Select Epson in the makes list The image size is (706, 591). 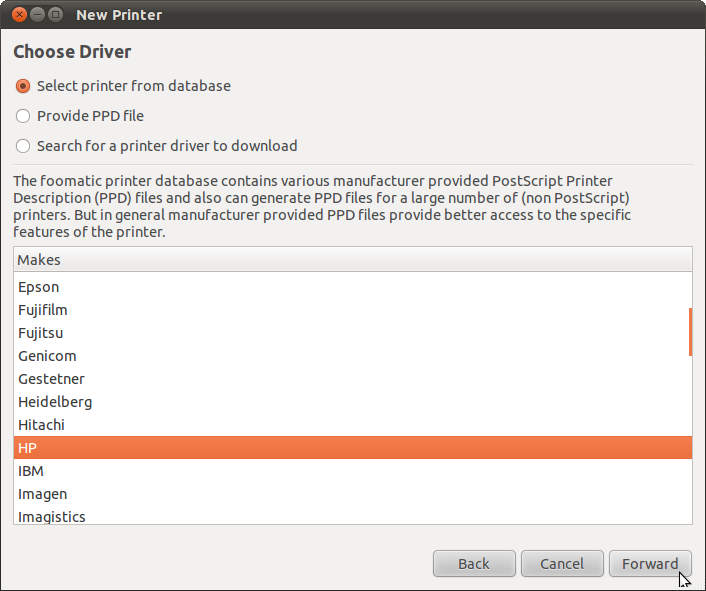pos(353,287)
